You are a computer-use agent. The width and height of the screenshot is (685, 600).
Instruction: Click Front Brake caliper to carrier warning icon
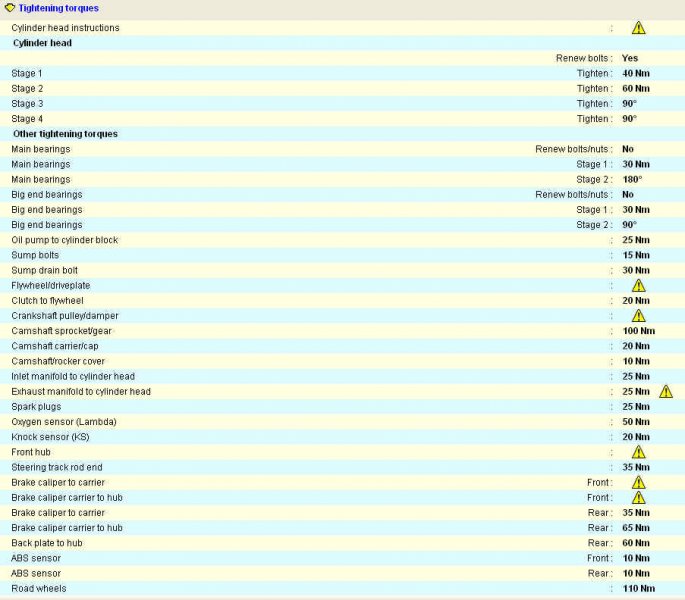(x=638, y=483)
